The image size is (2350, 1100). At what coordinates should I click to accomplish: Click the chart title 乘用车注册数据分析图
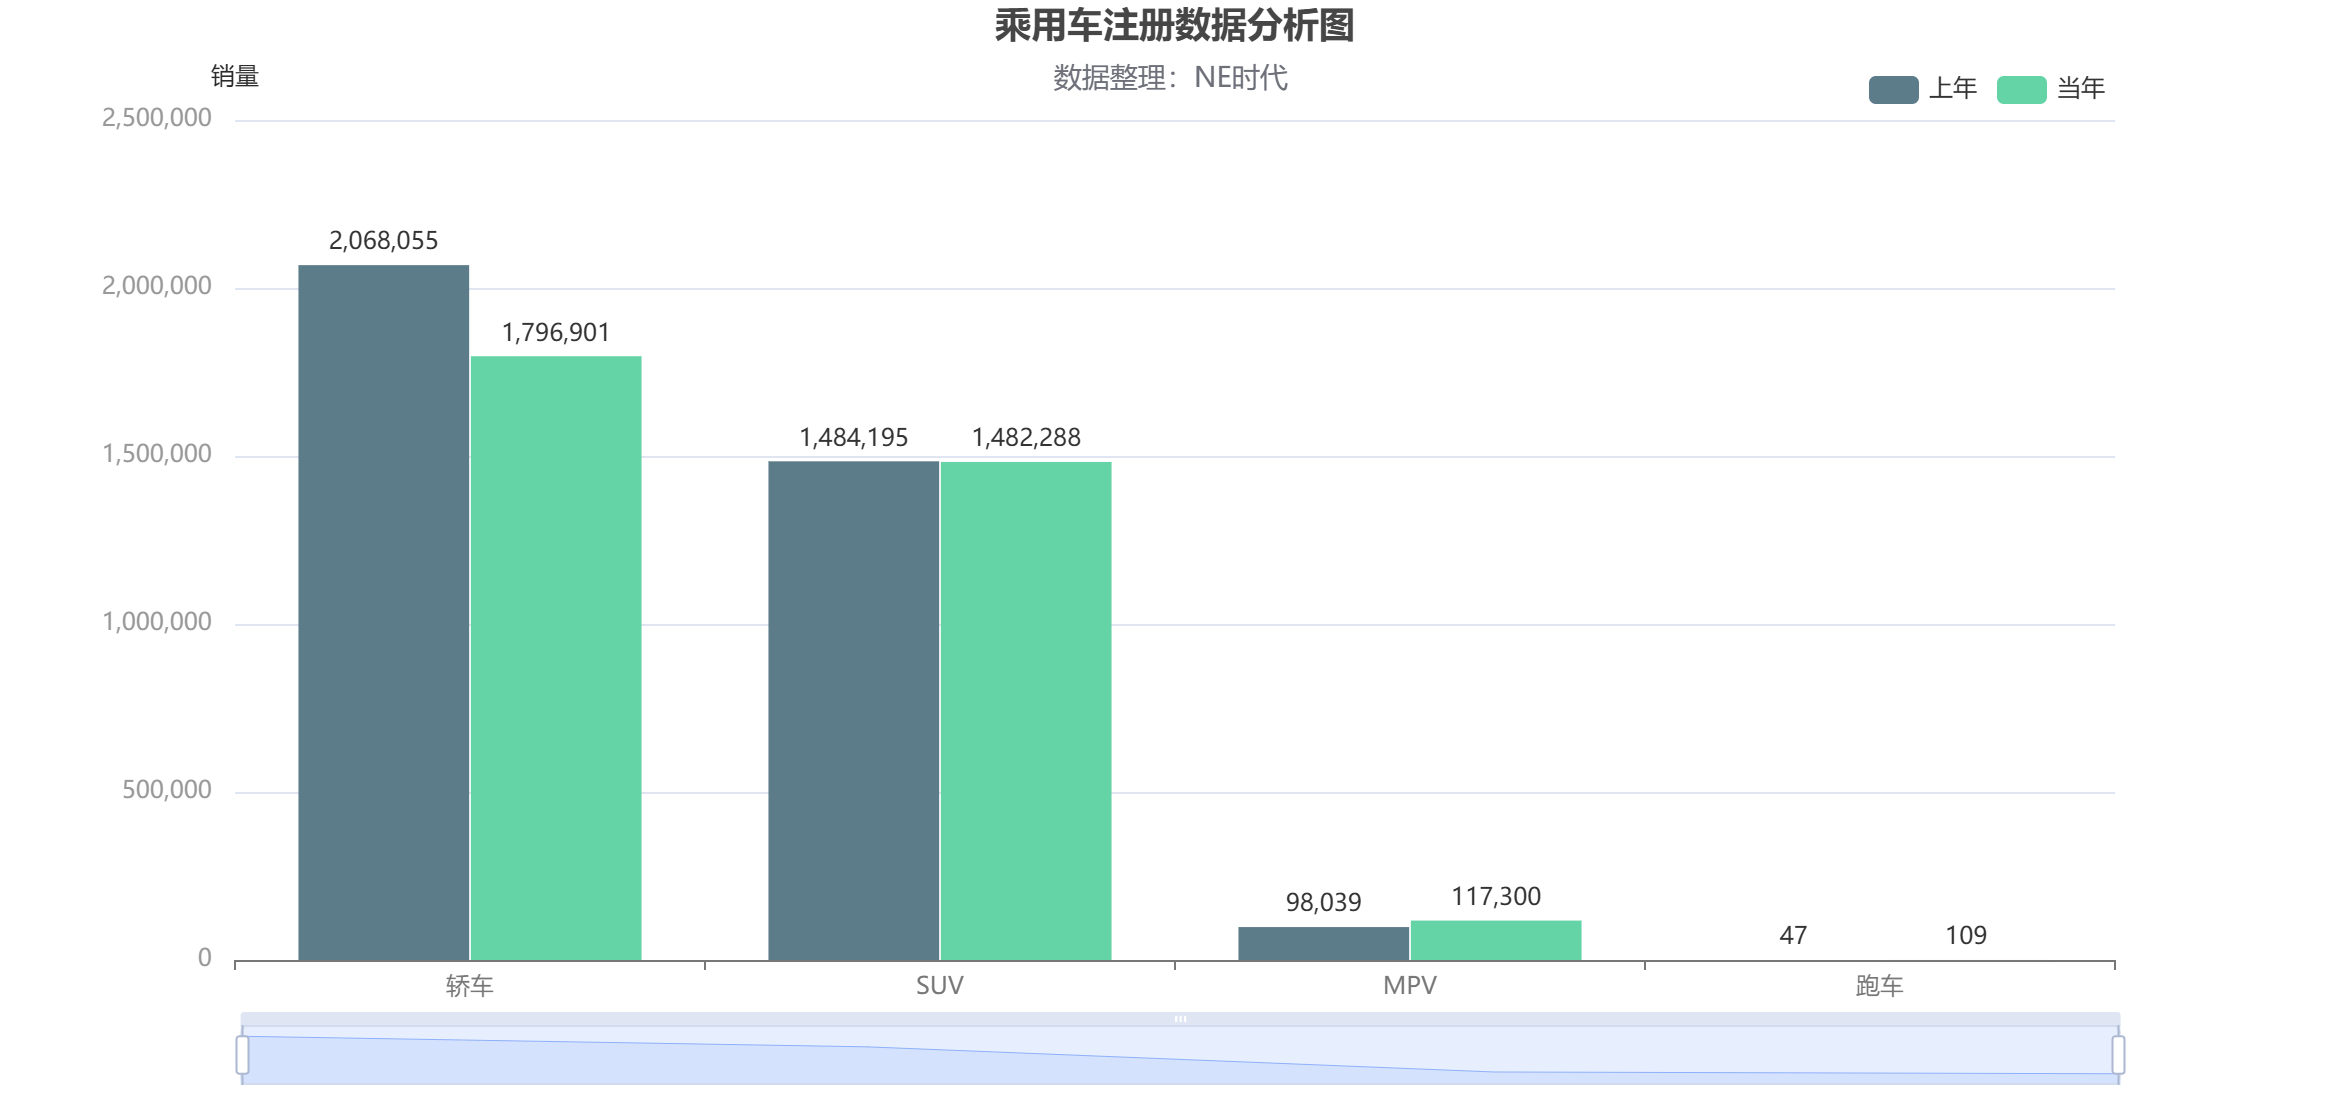click(1174, 26)
